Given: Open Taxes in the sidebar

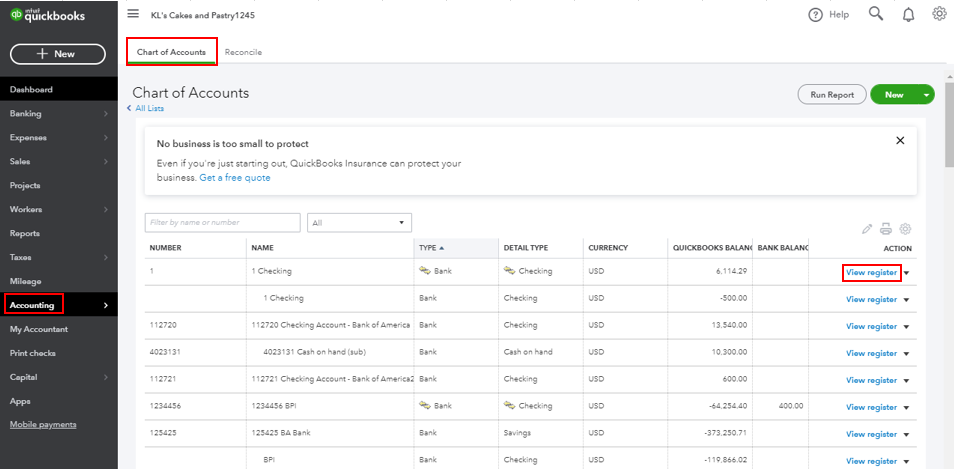Looking at the screenshot, I should pos(58,257).
